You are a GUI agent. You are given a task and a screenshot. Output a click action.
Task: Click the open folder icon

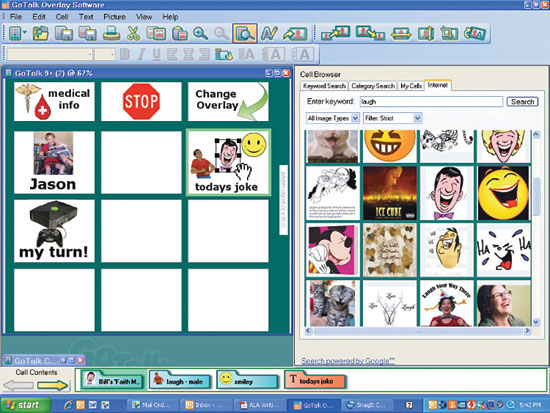[41, 33]
